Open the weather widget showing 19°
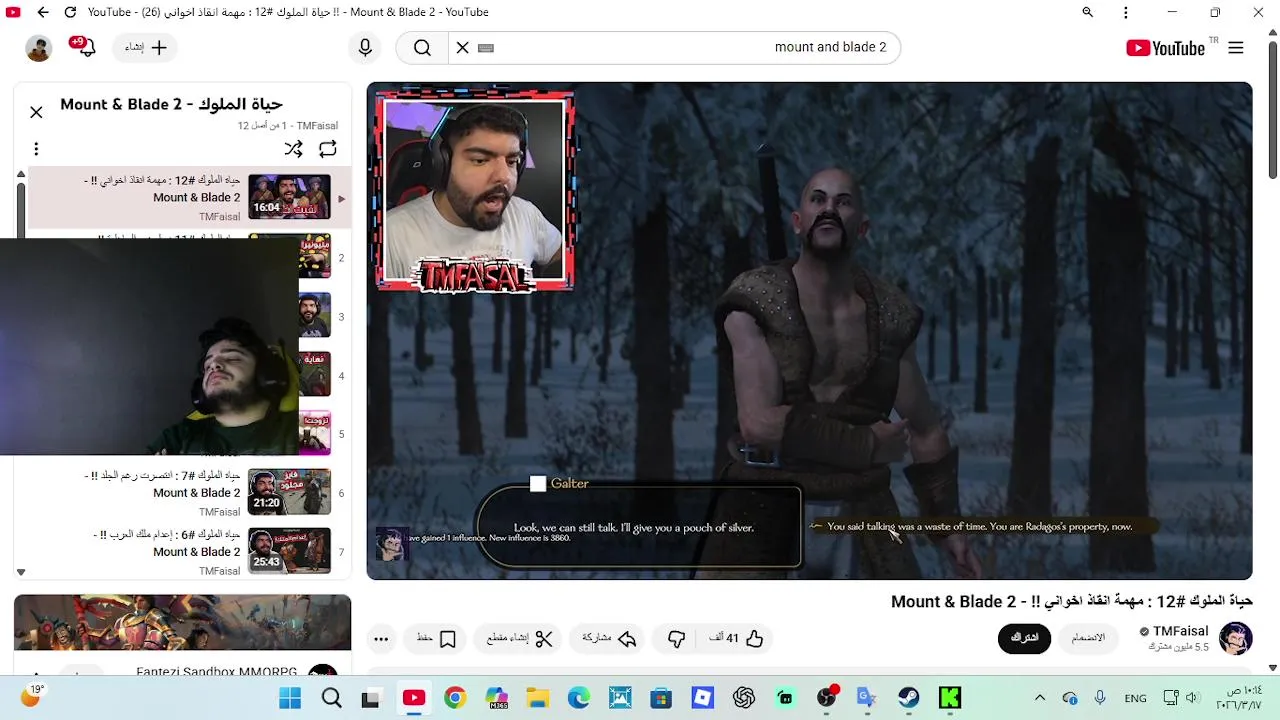 coord(31,696)
